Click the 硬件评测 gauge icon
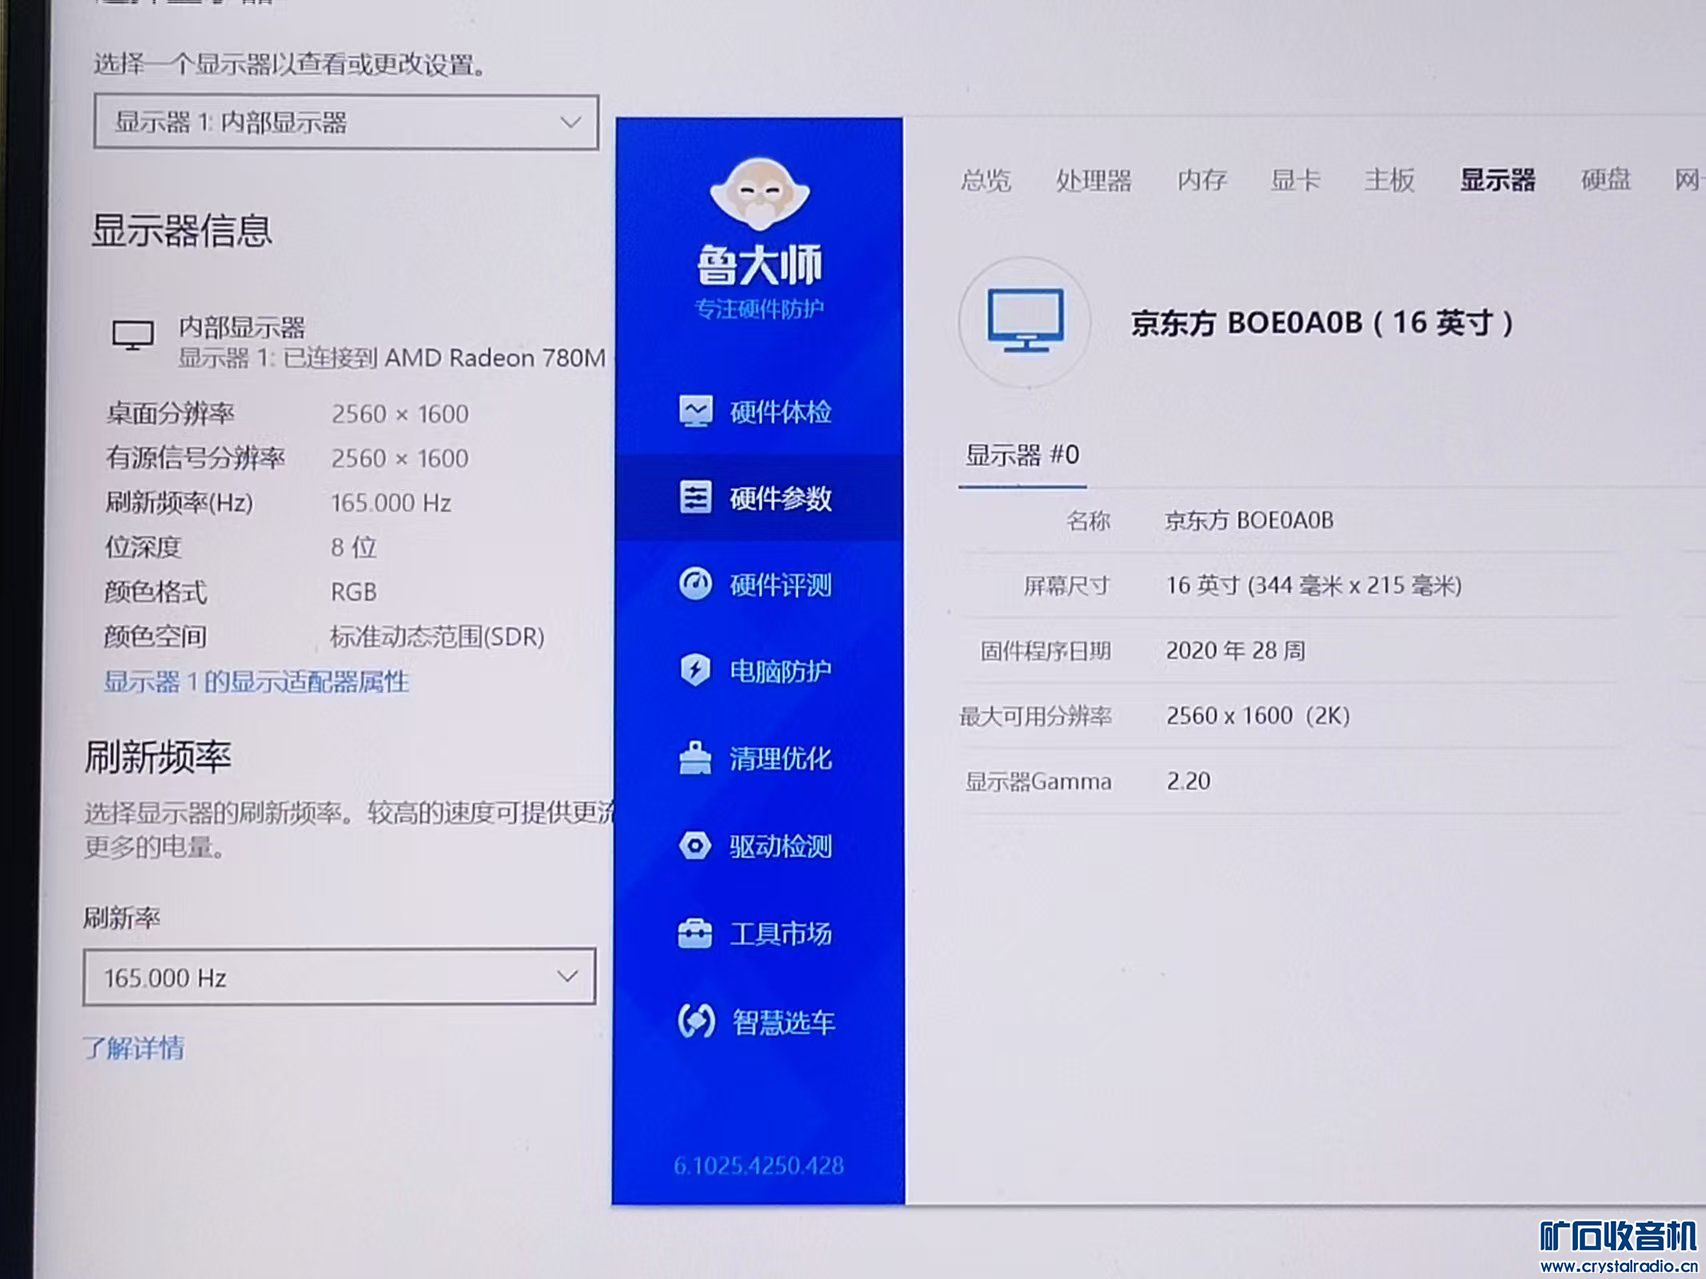The image size is (1706, 1279). [x=695, y=584]
